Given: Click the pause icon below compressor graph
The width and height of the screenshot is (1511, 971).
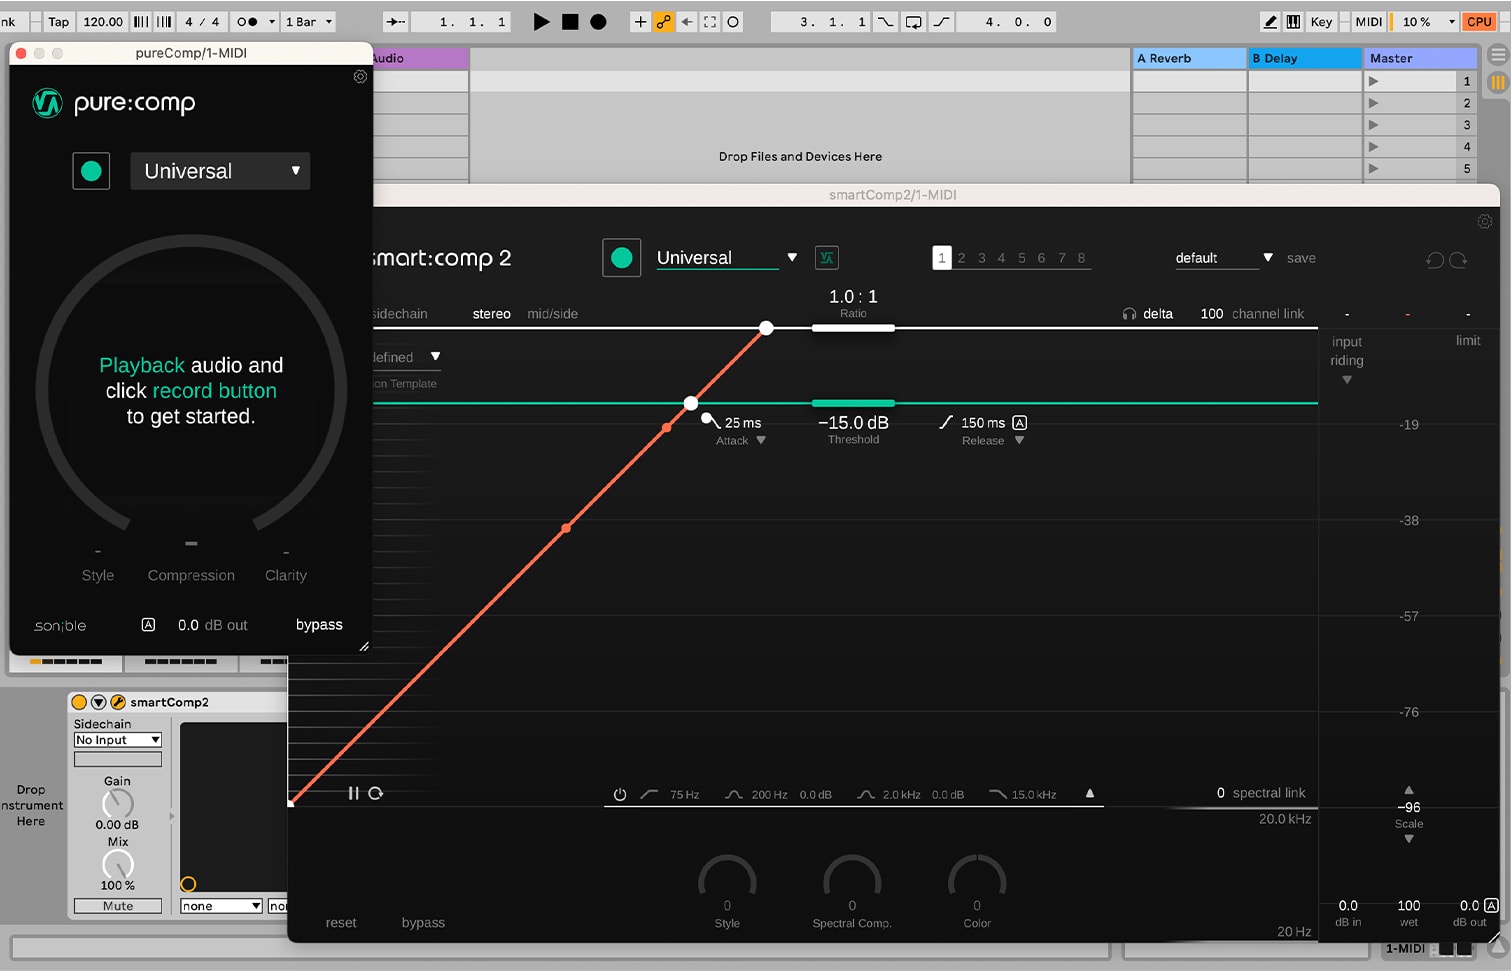Looking at the screenshot, I should pos(353,793).
